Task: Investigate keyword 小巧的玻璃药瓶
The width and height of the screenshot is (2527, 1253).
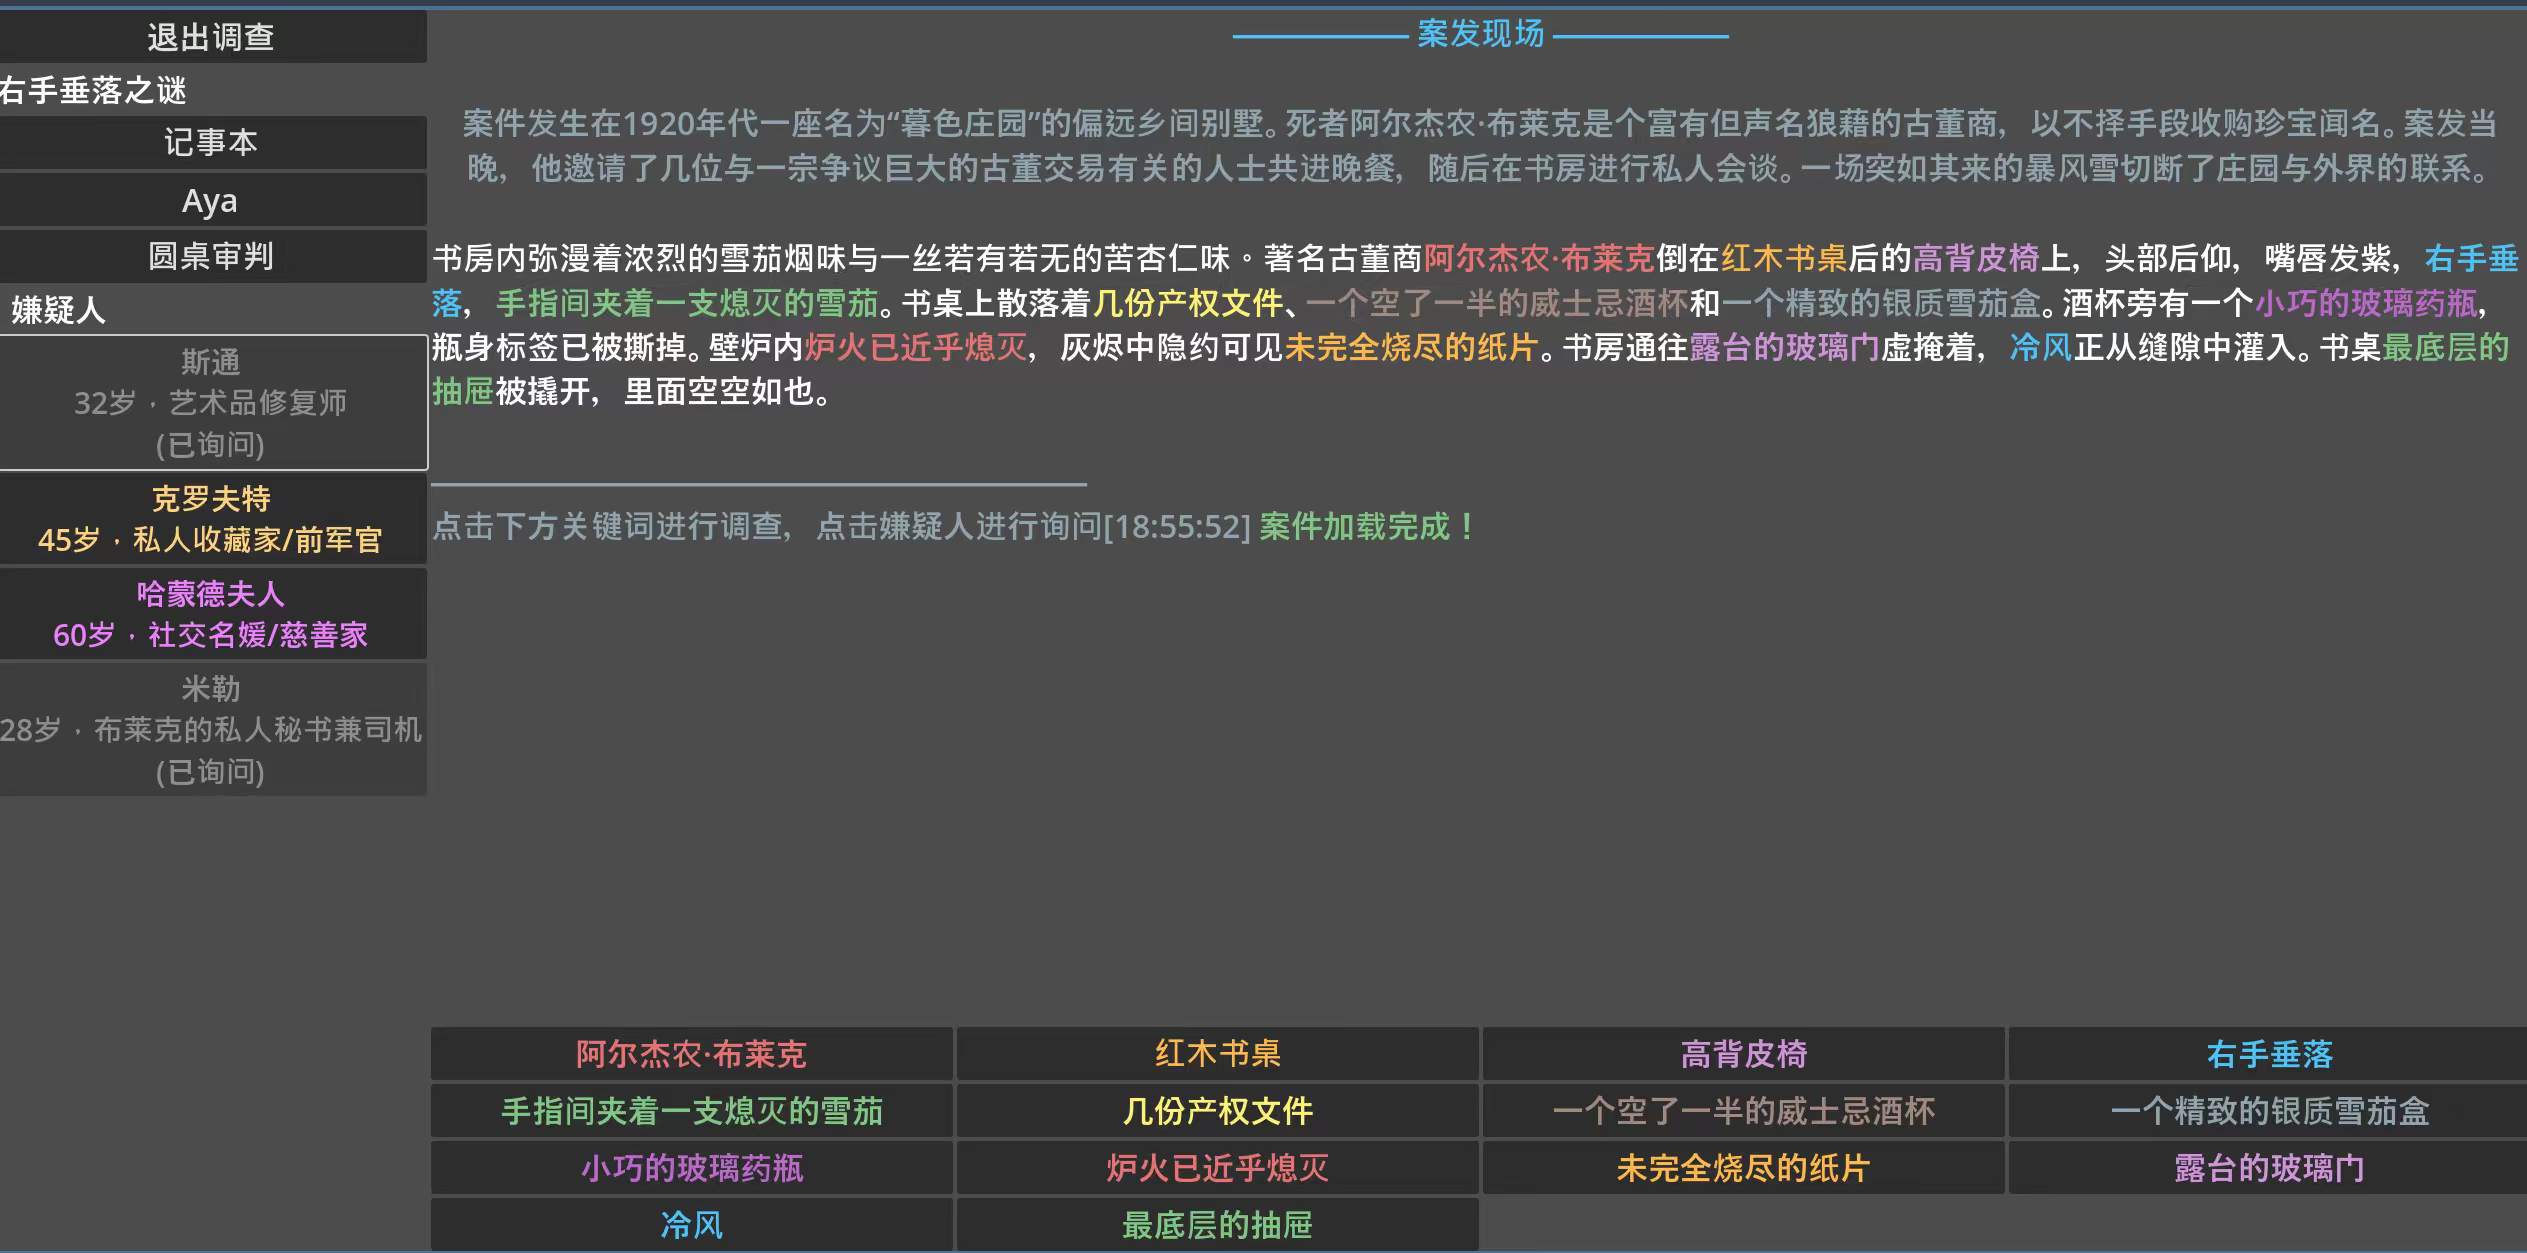Action: (691, 1168)
